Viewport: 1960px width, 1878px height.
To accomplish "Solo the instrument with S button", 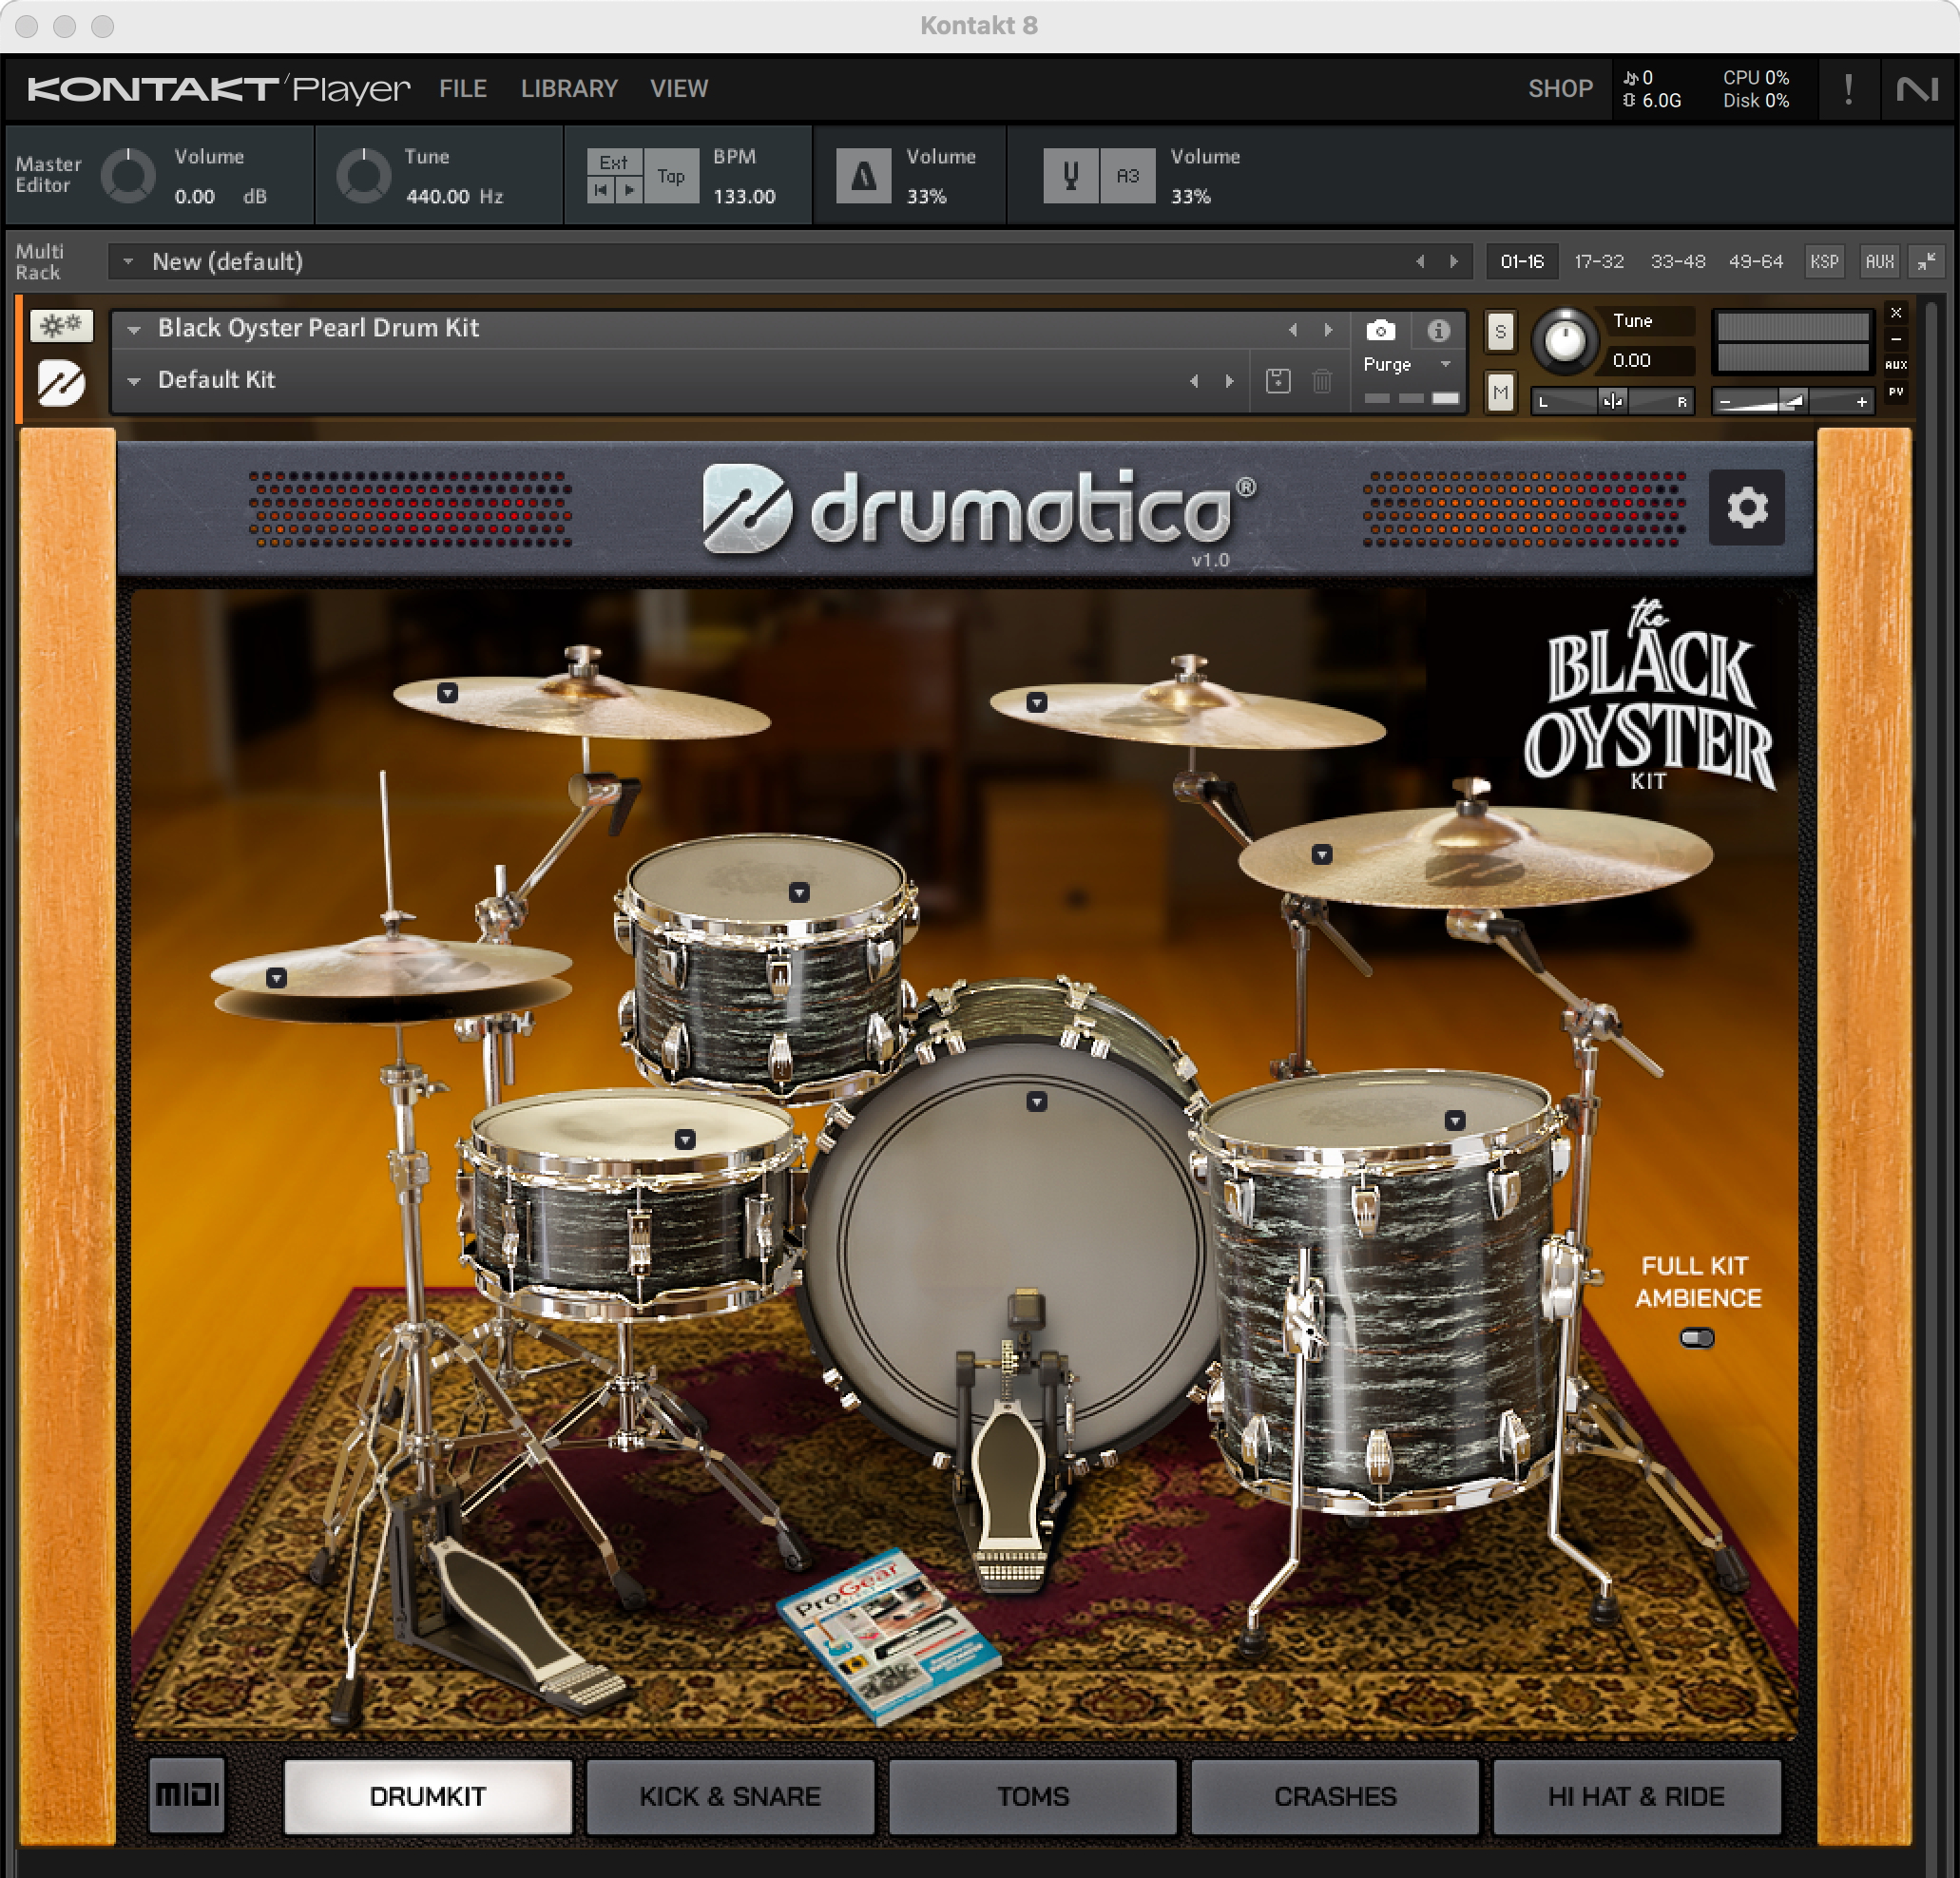I will coord(1500,332).
